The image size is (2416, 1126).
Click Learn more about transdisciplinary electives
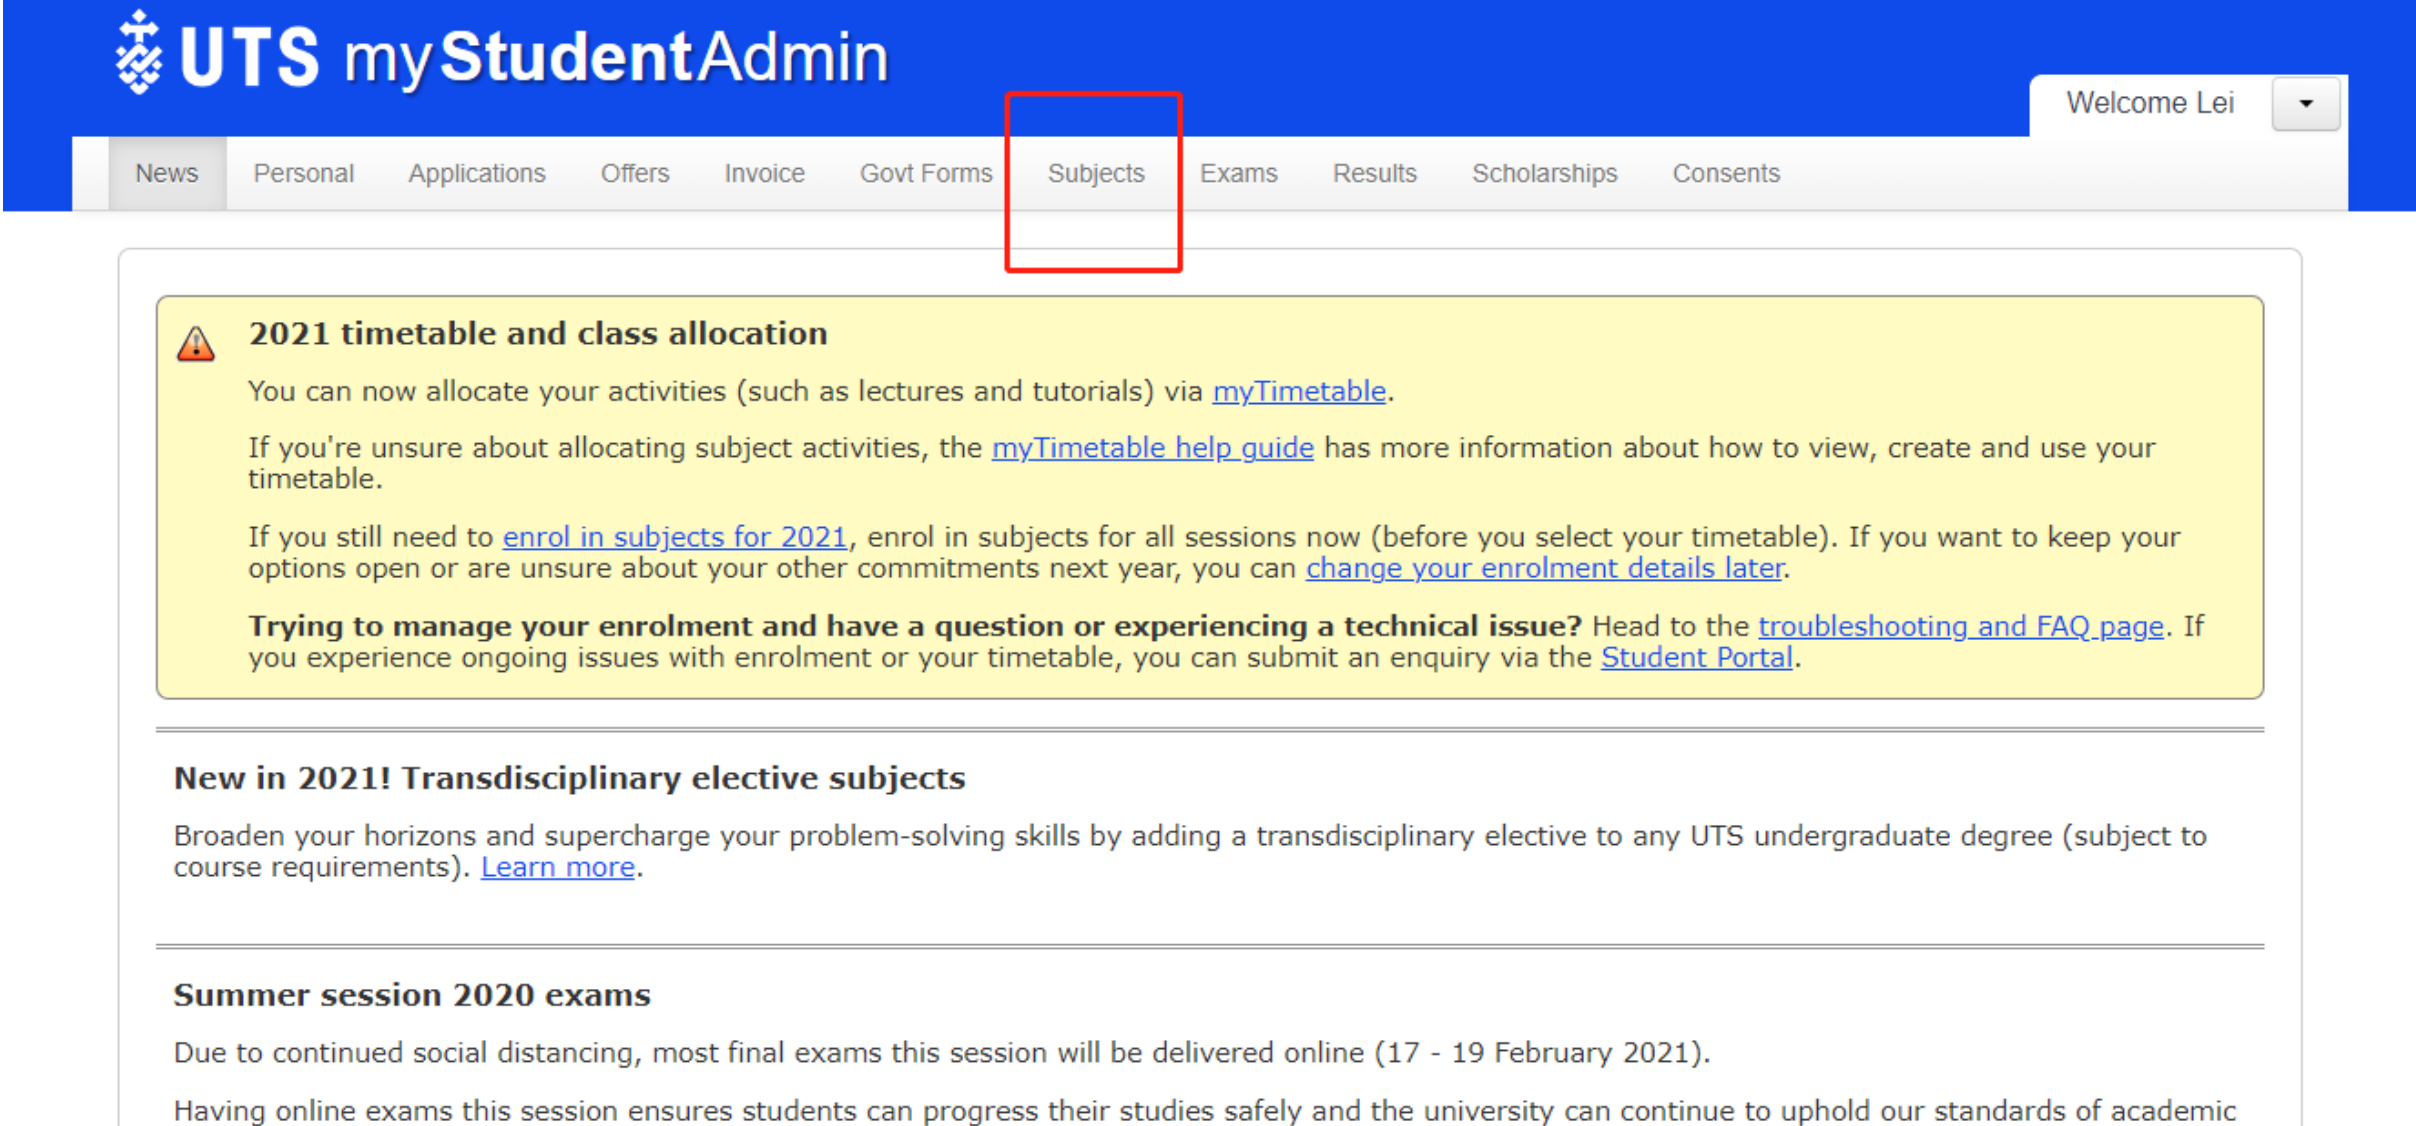558,867
